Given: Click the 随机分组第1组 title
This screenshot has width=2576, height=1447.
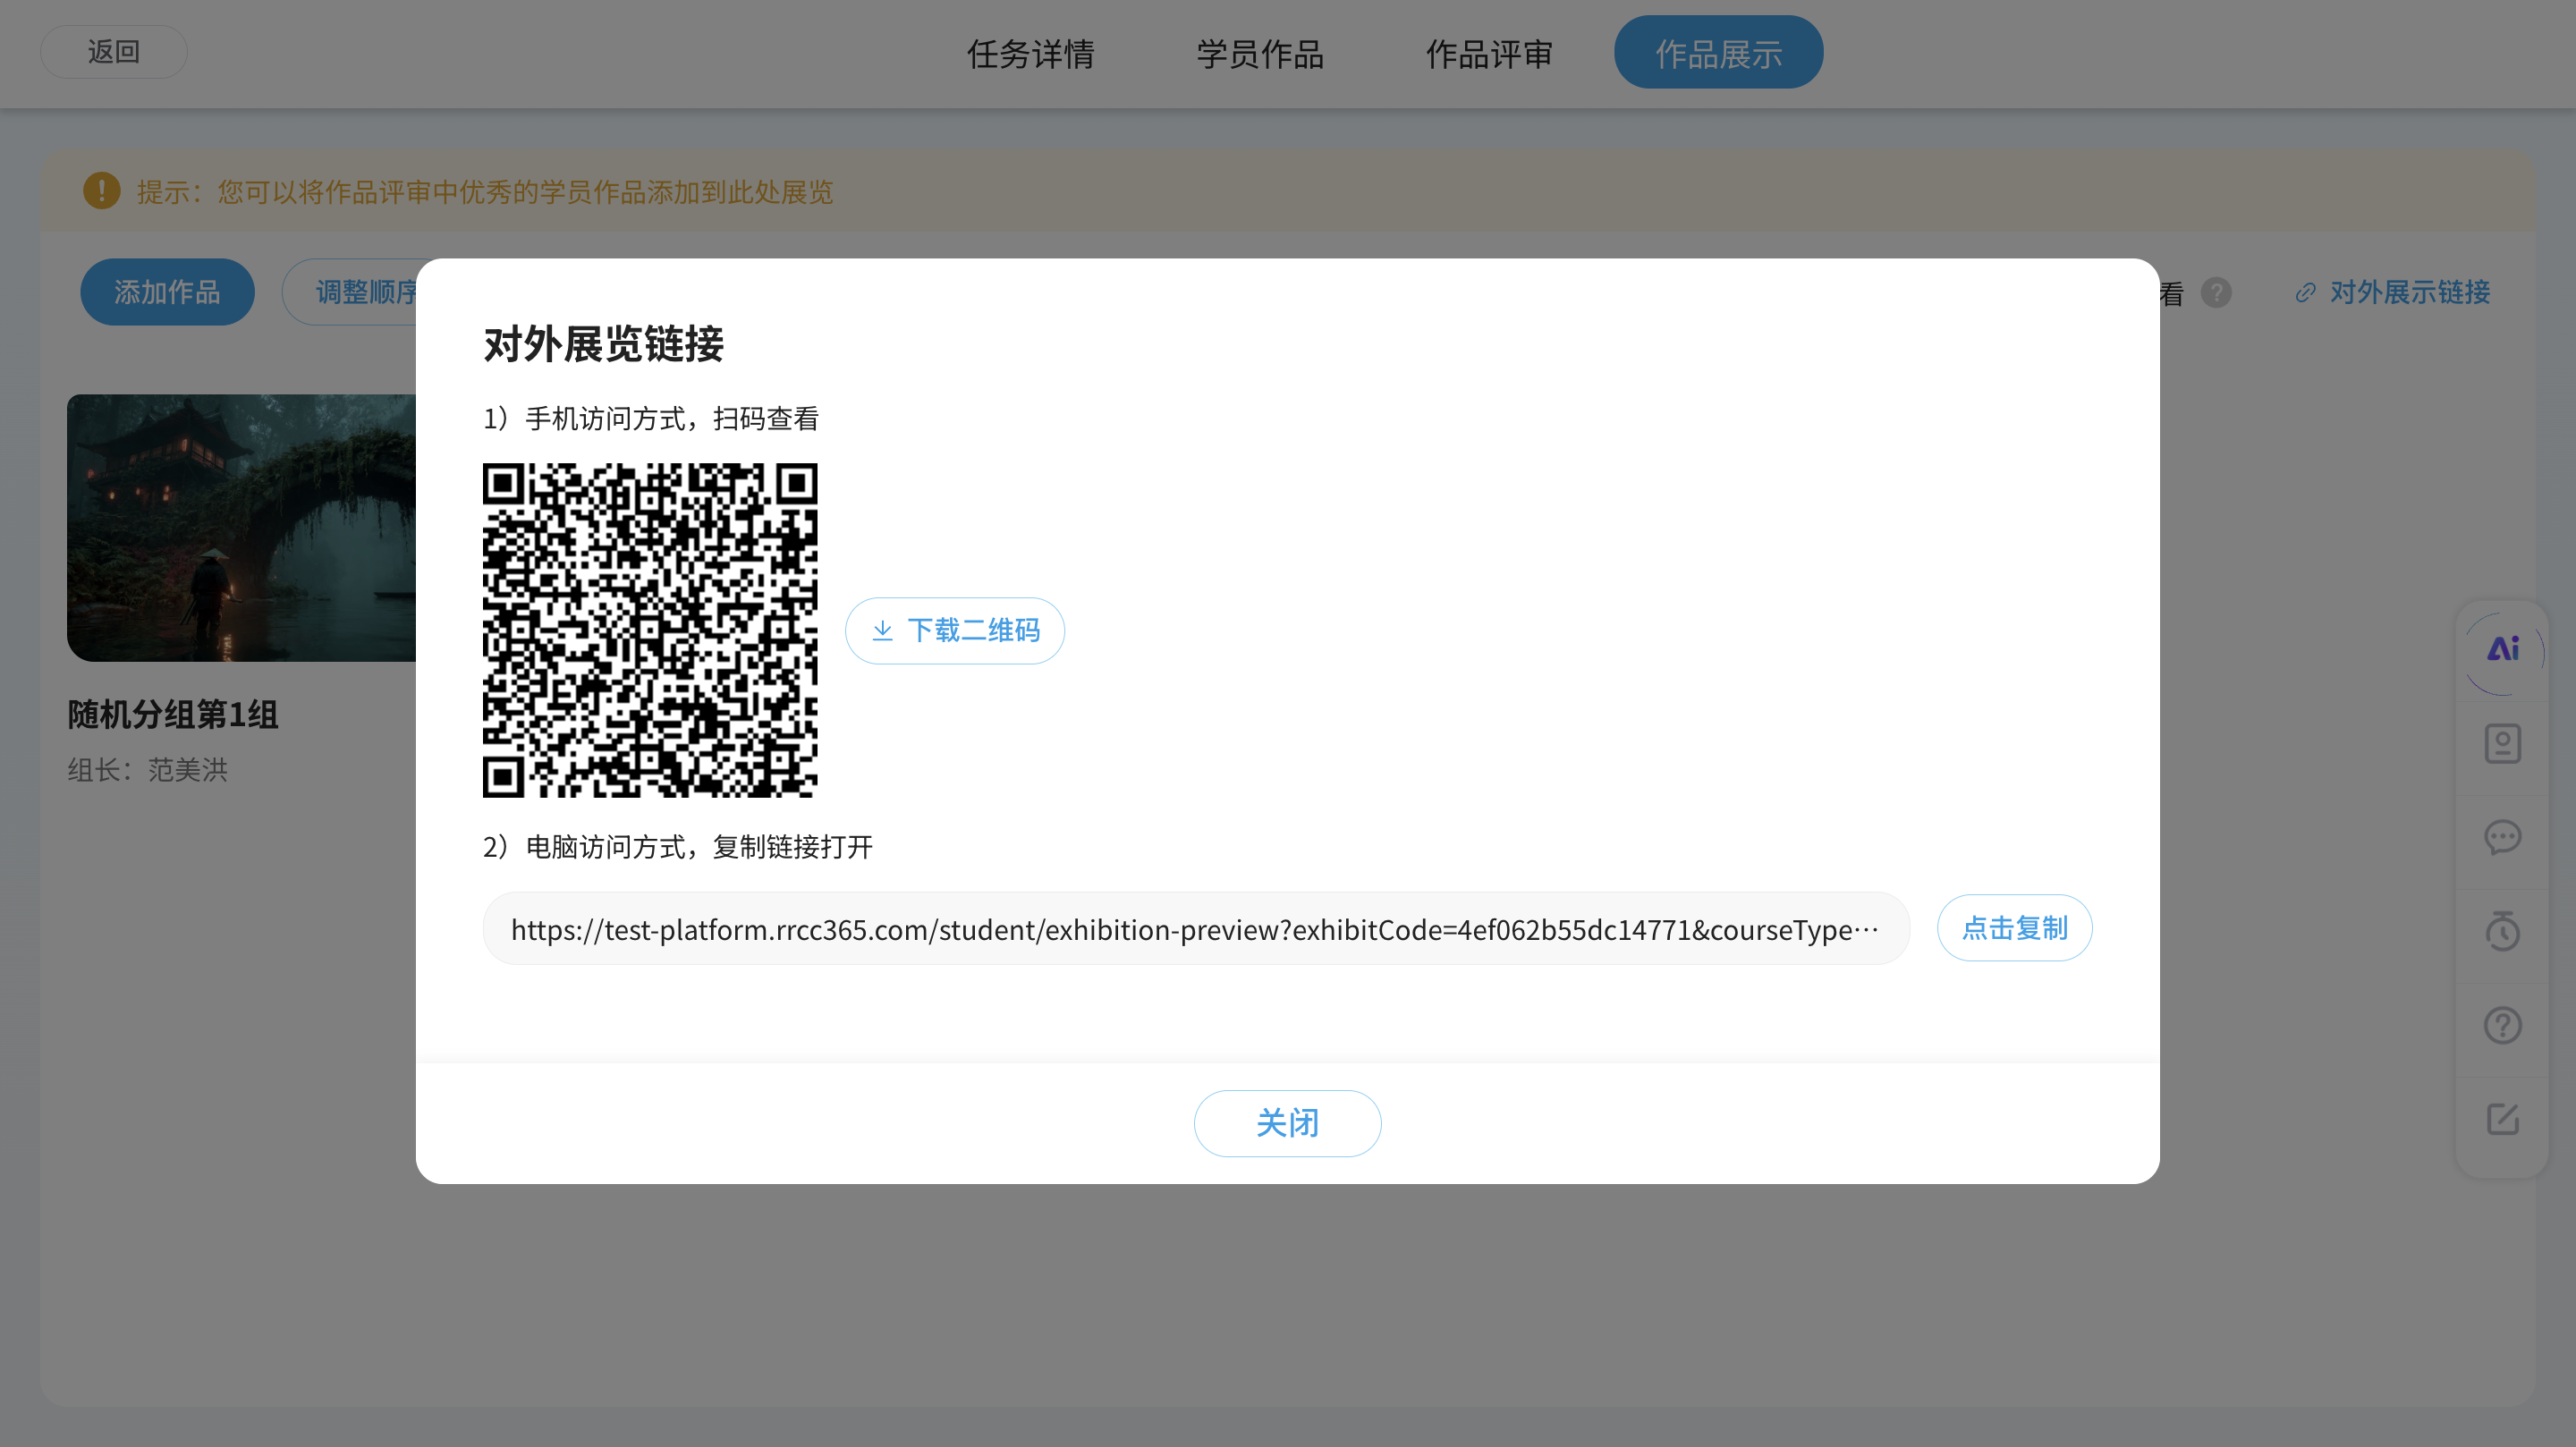Looking at the screenshot, I should (173, 715).
